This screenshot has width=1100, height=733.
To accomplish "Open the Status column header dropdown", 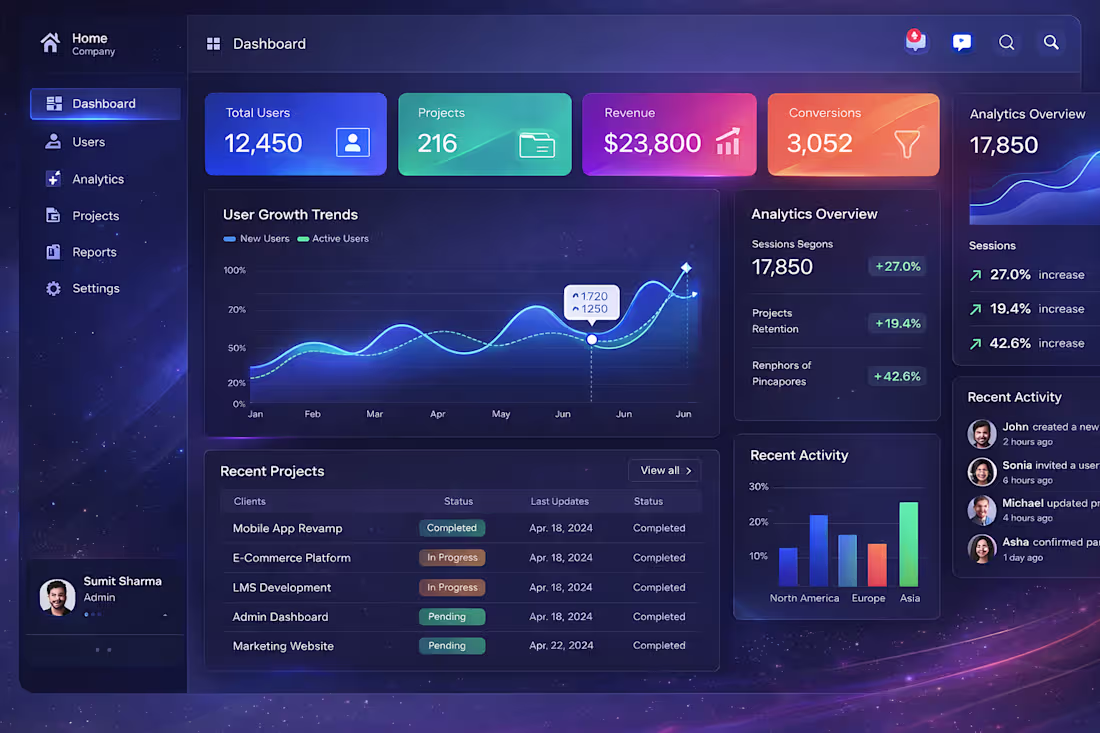I will (458, 501).
